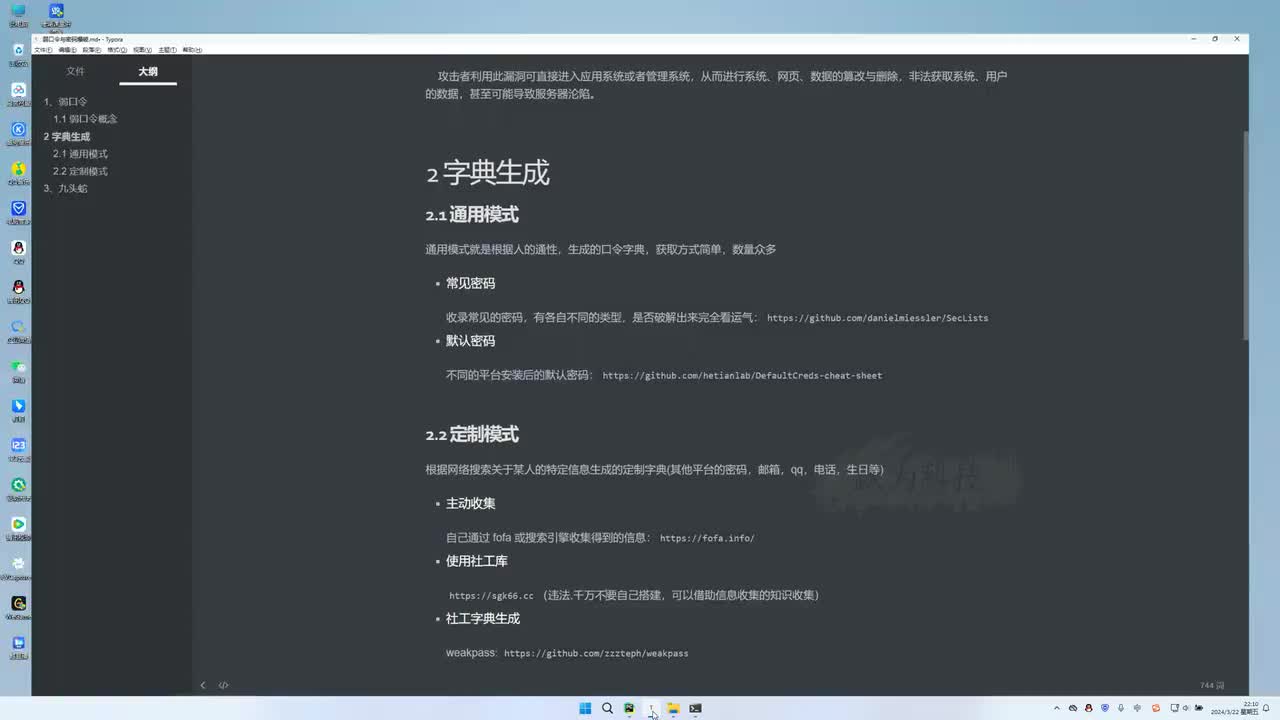Image resolution: width=1280 pixels, height=720 pixels.
Task: Open DefaultCreds-cheat-sheet GitHub link
Action: click(x=742, y=376)
